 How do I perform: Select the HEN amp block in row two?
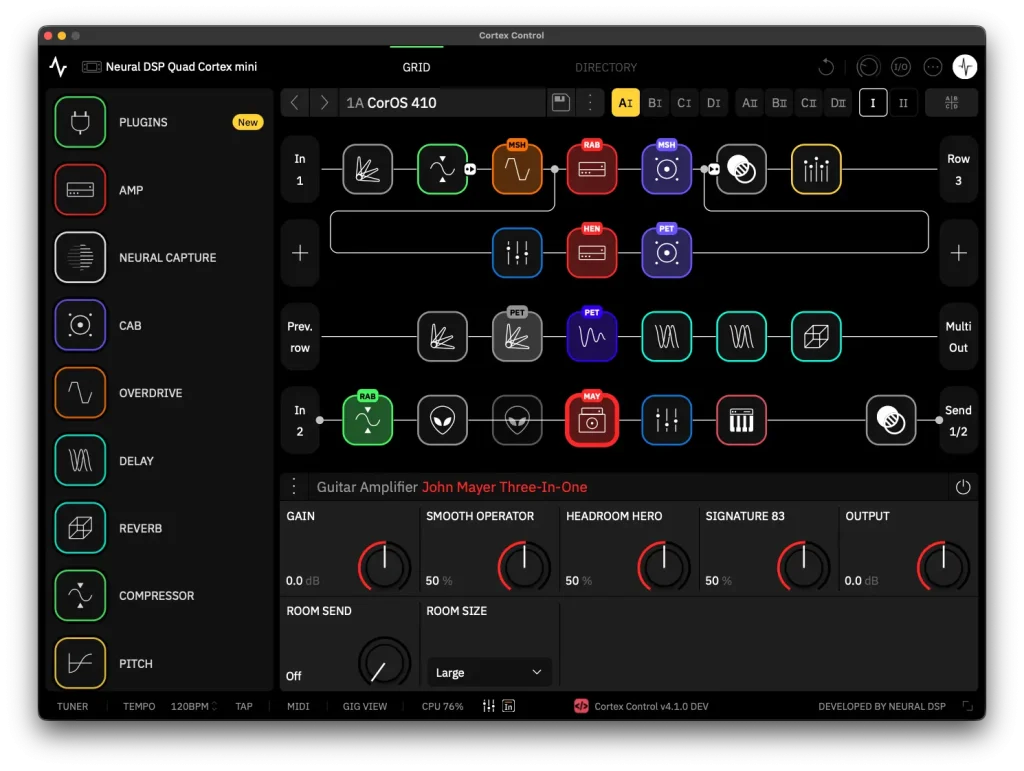tap(592, 253)
